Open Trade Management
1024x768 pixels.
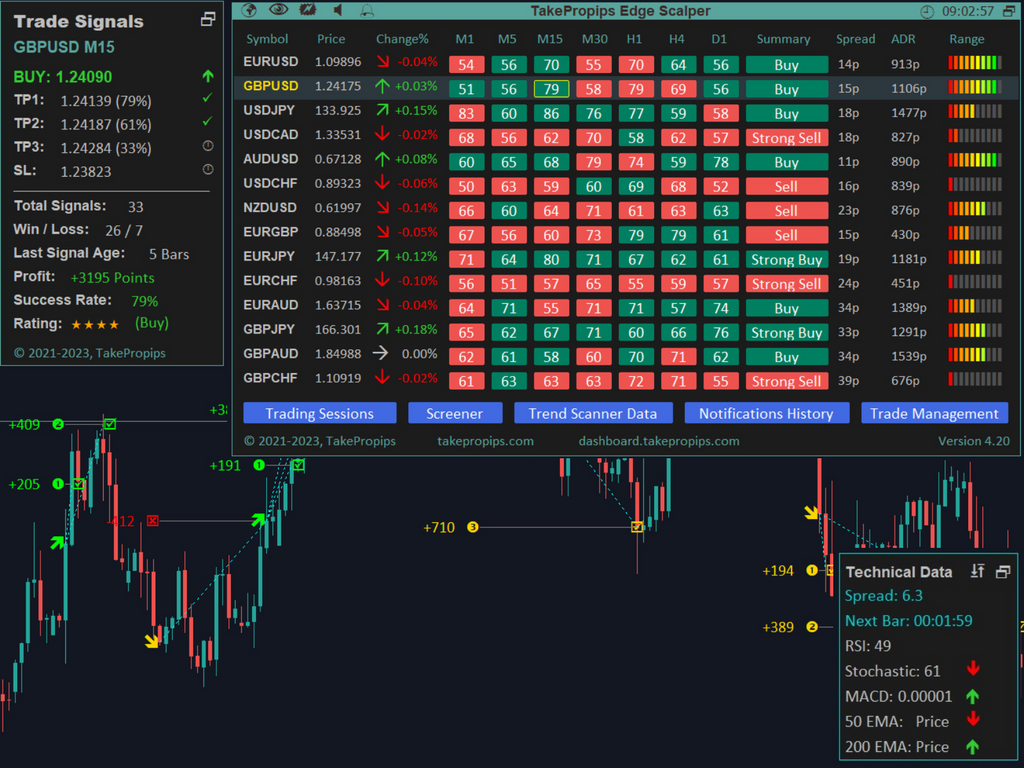(934, 413)
